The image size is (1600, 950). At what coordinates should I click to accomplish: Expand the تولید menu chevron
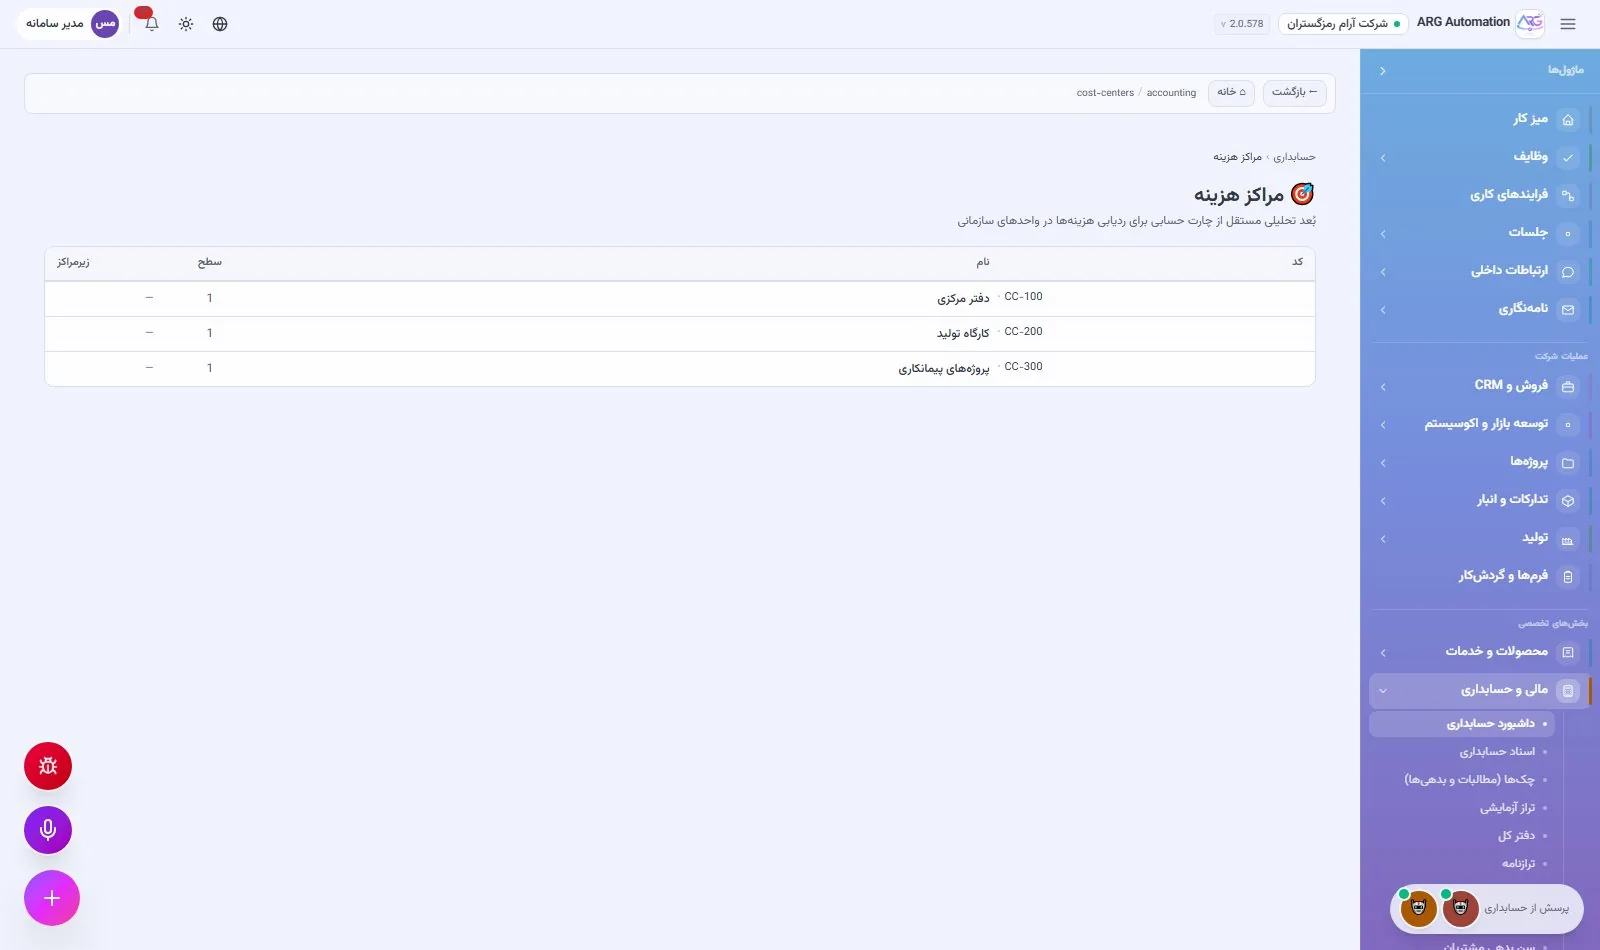1383,539
